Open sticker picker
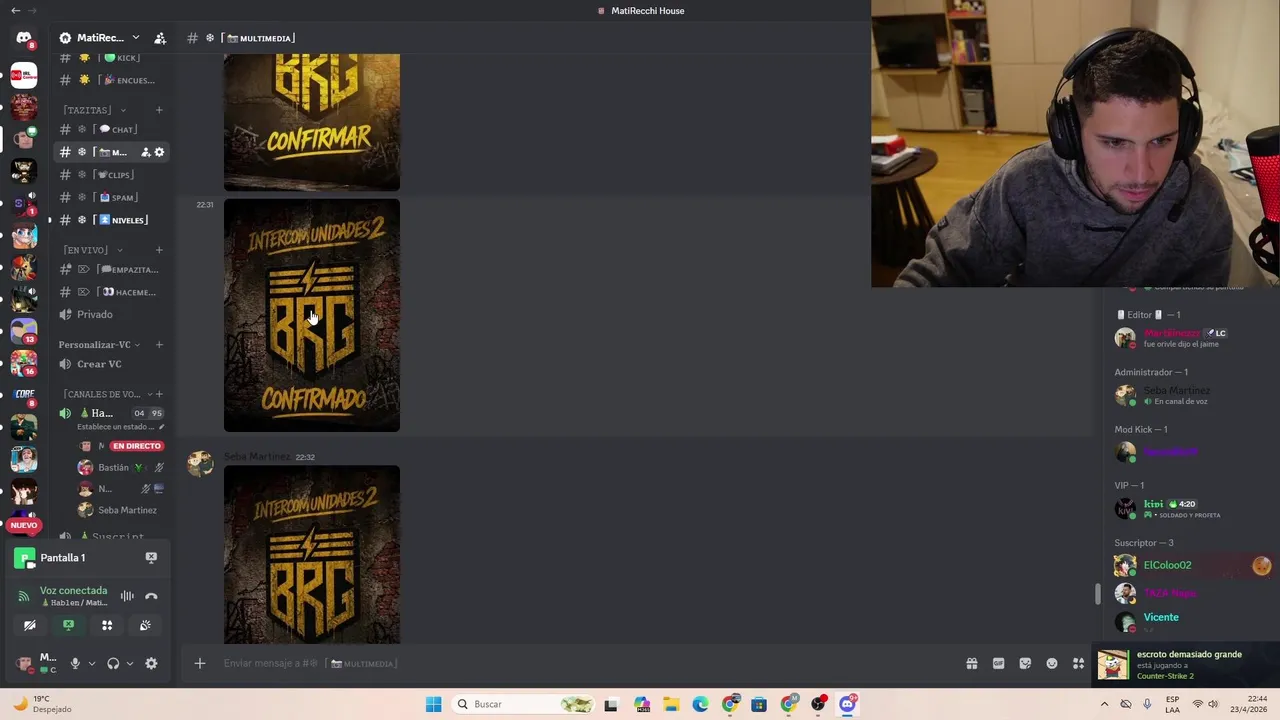Viewport: 1280px width, 720px height. [1025, 663]
